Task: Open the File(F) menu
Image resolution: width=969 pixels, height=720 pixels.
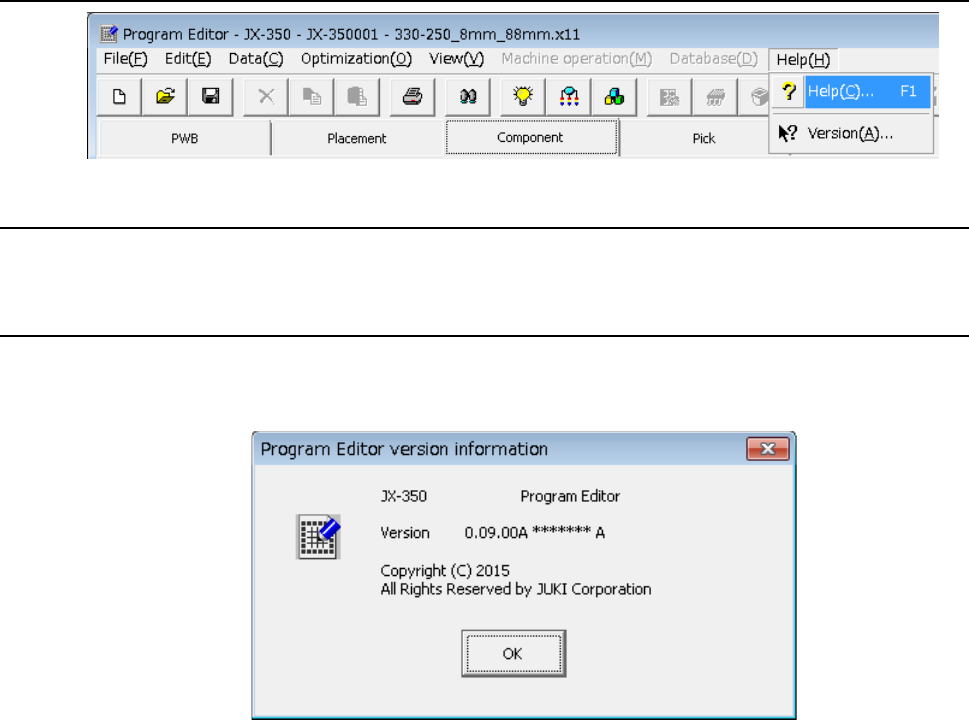Action: (125, 59)
